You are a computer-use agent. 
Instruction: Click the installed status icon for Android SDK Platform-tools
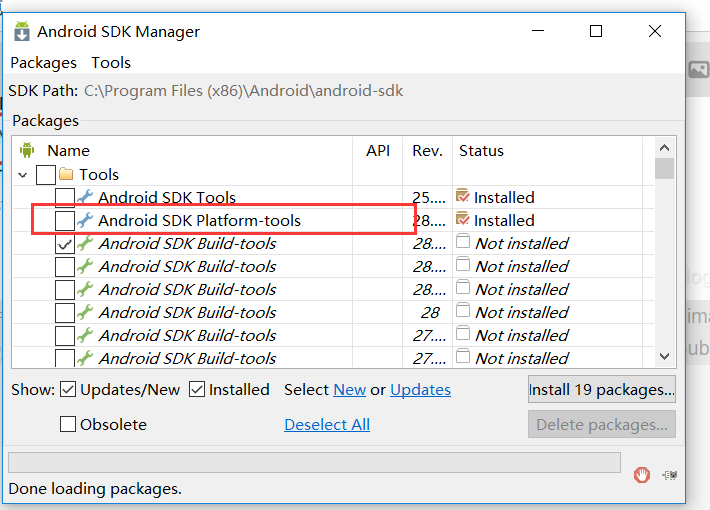point(463,219)
